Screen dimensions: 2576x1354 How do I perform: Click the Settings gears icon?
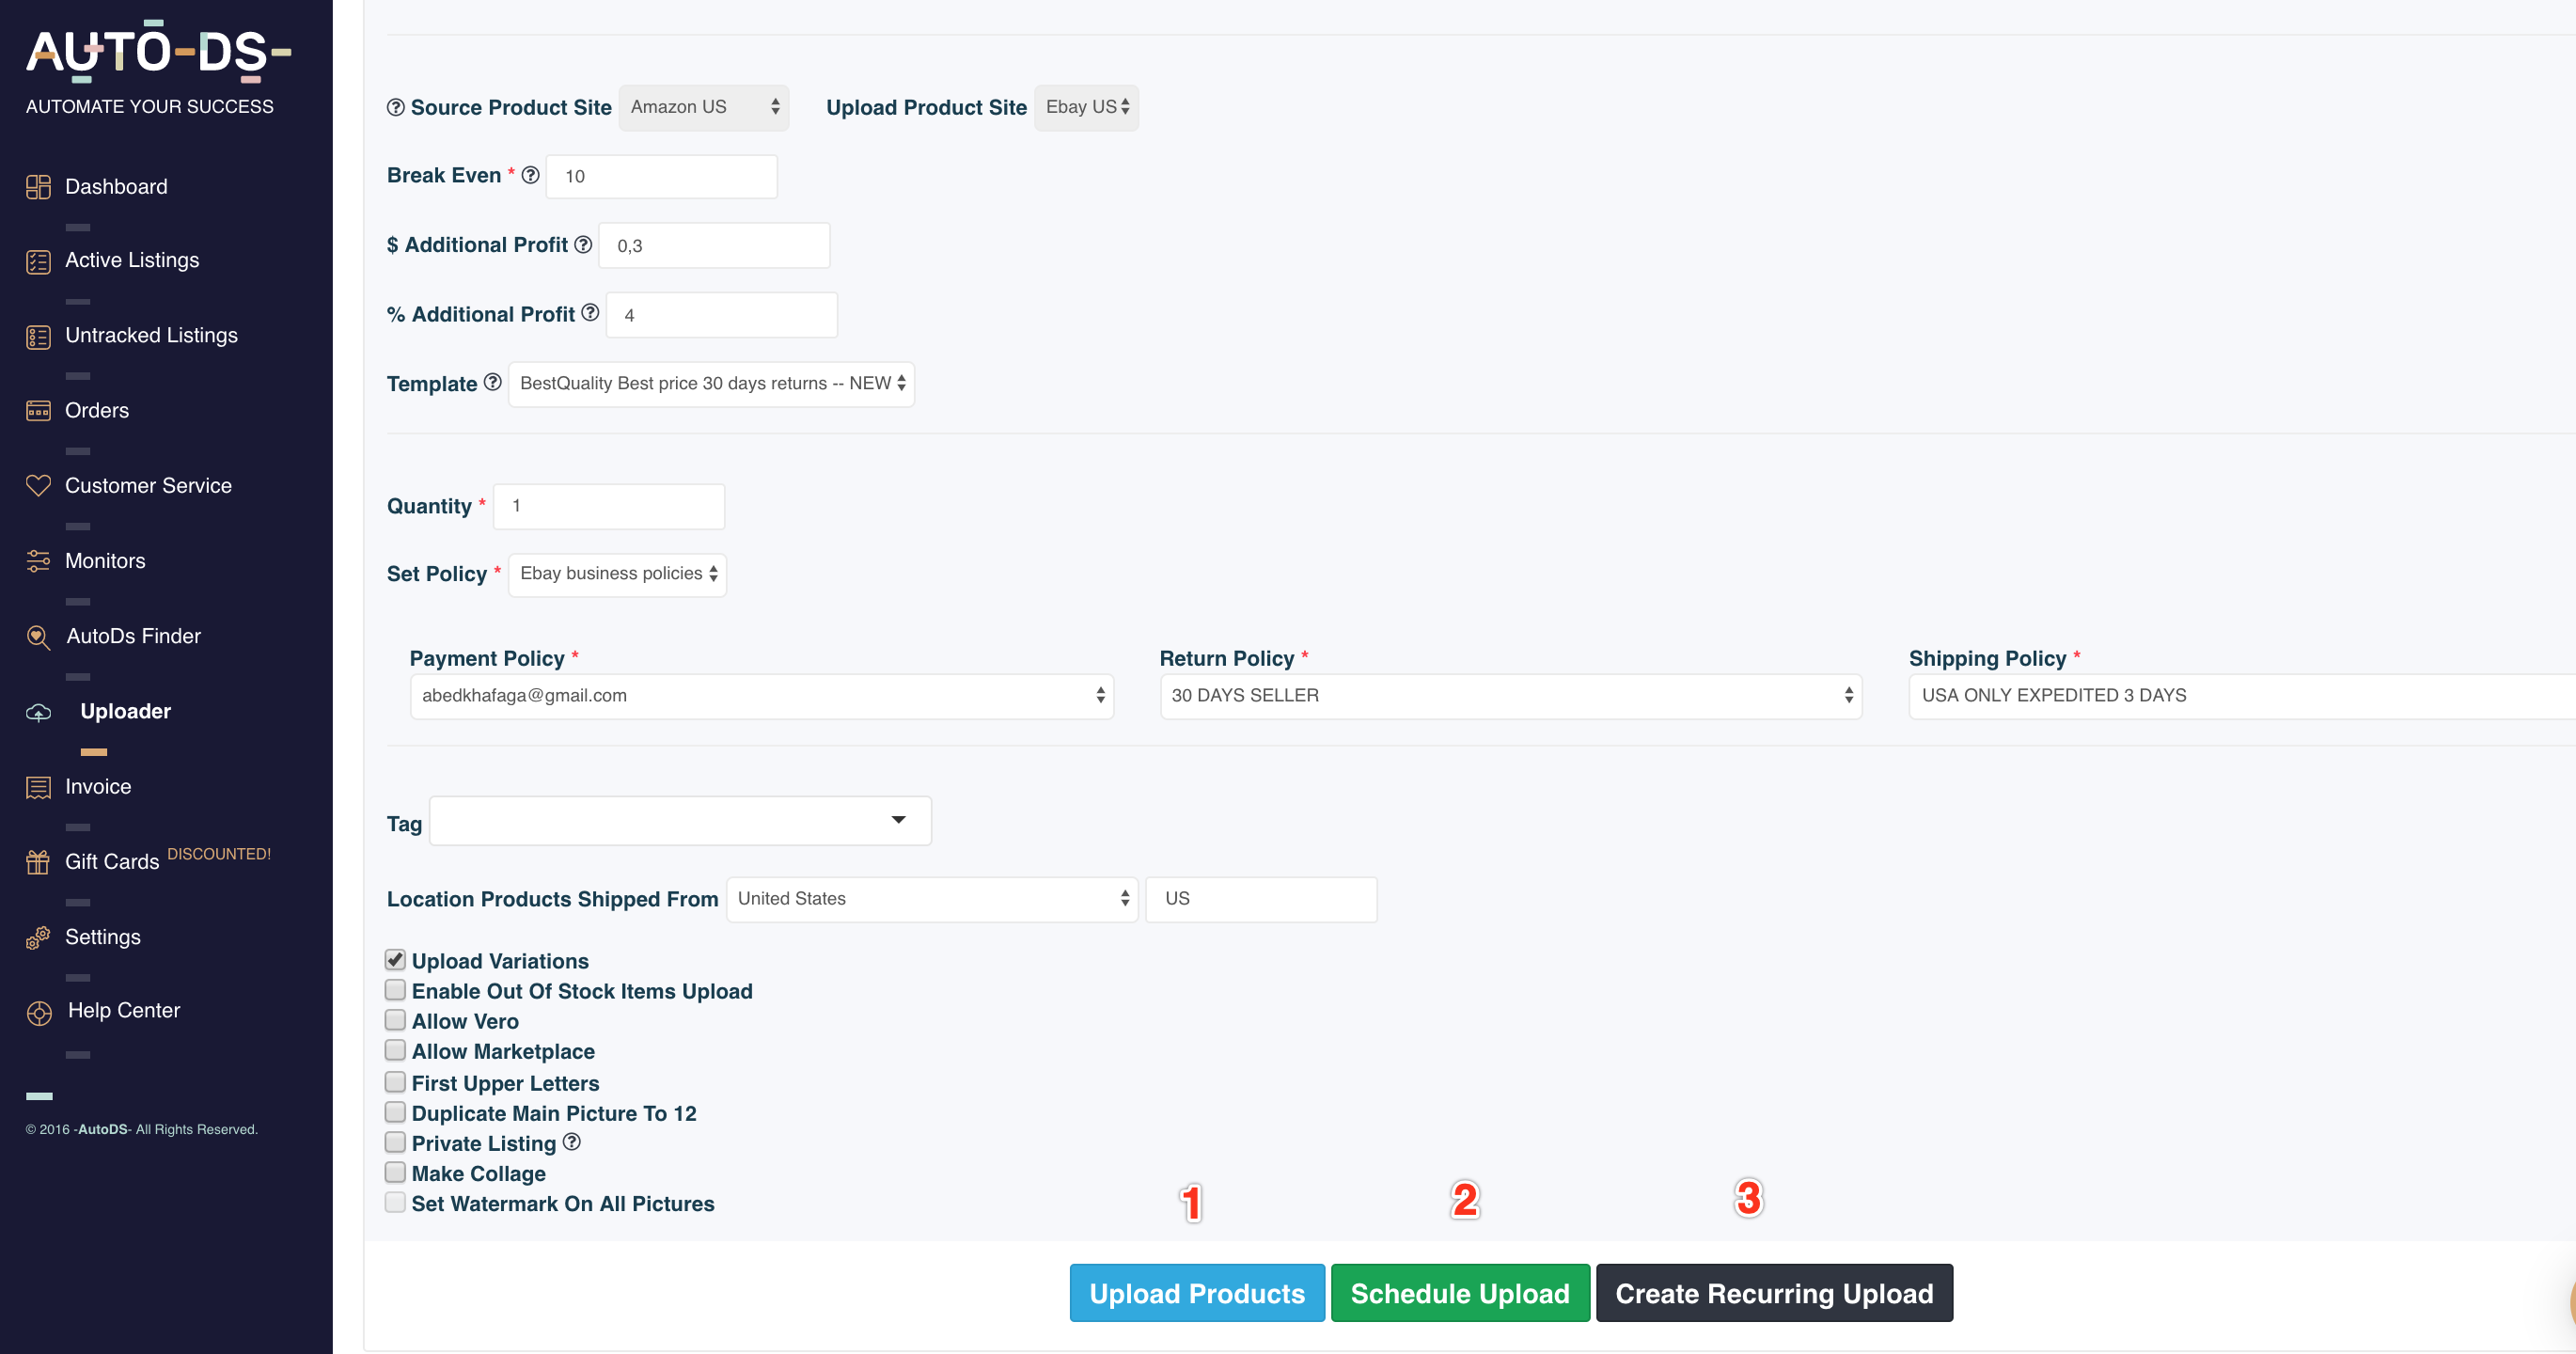coord(38,937)
